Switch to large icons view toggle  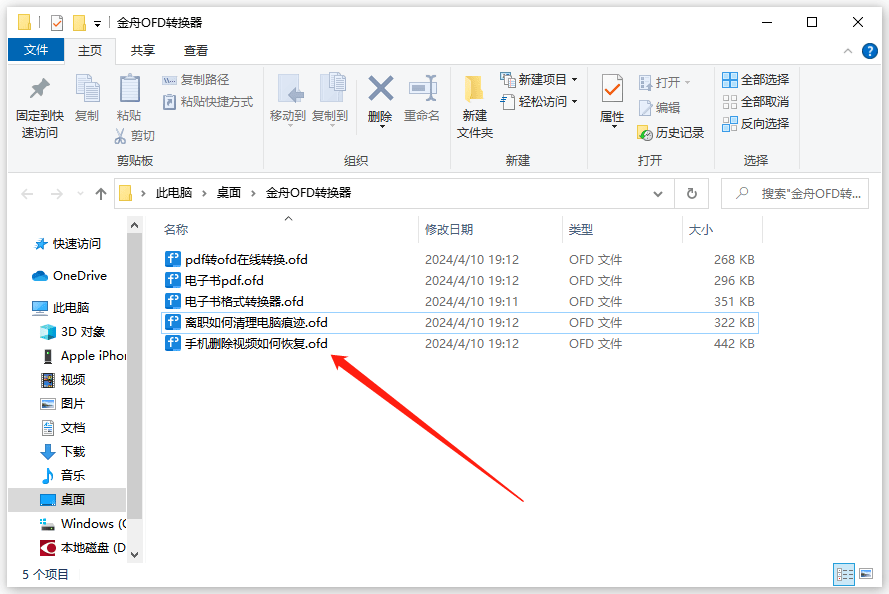pyautogui.click(x=867, y=573)
